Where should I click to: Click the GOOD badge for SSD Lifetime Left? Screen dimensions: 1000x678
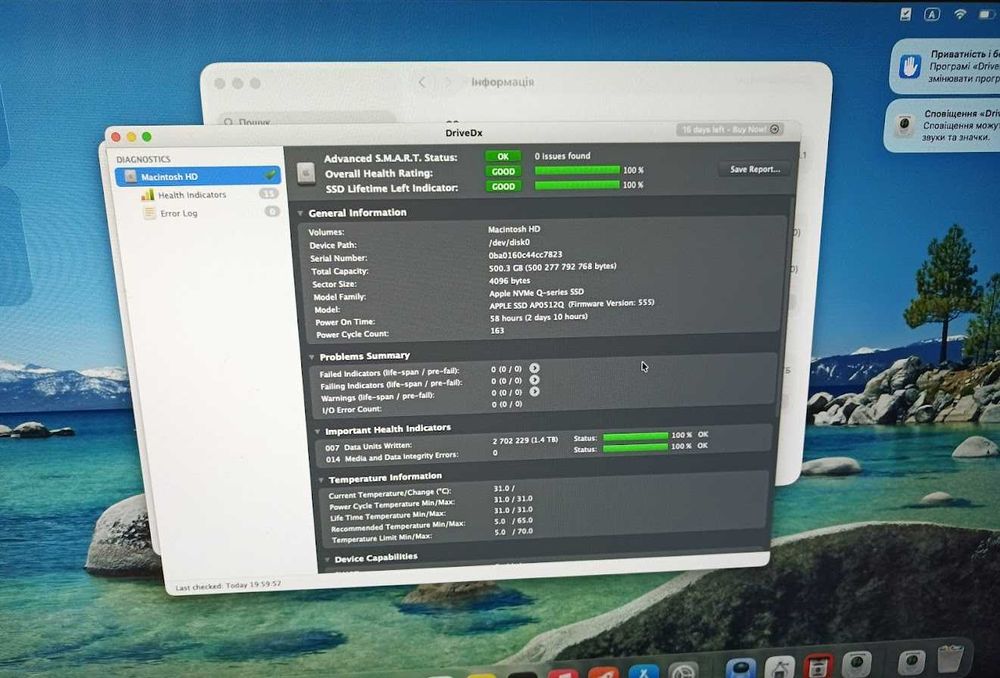click(x=503, y=186)
